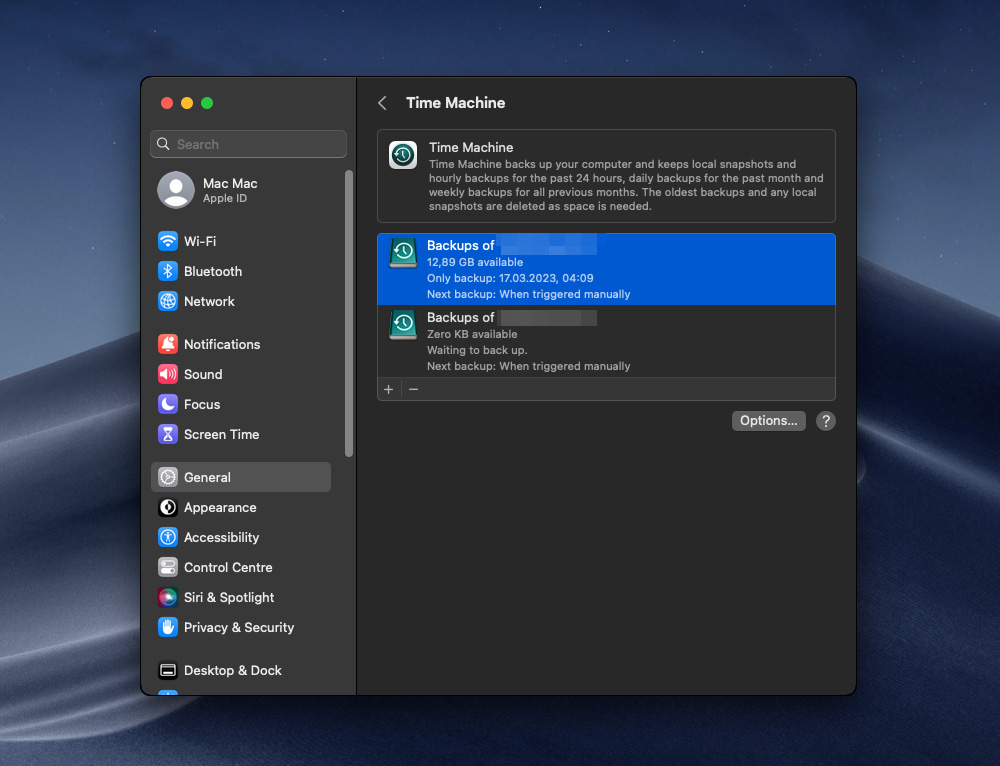This screenshot has width=1000, height=766.
Task: Click the Time Machine page title
Action: point(455,103)
